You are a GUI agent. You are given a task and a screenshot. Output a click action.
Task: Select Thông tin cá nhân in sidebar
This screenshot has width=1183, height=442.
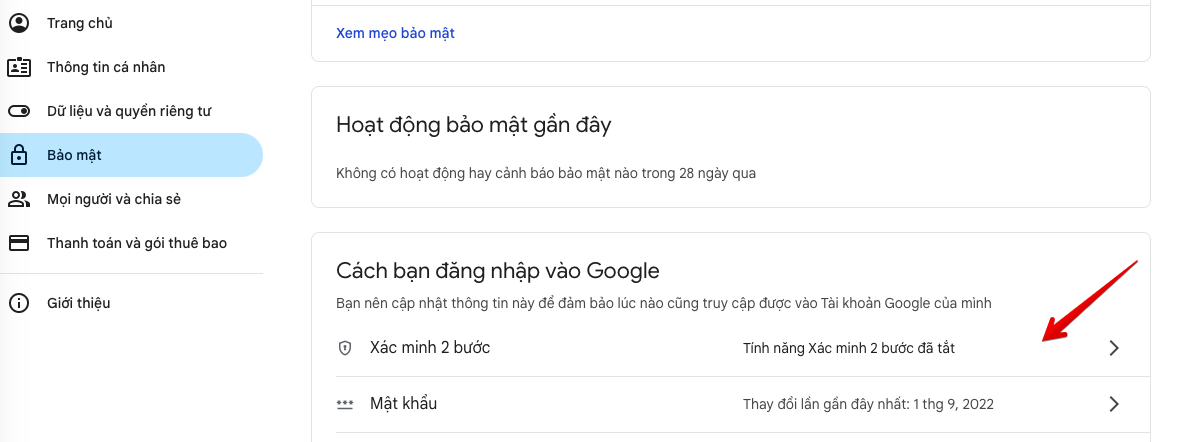[106, 67]
